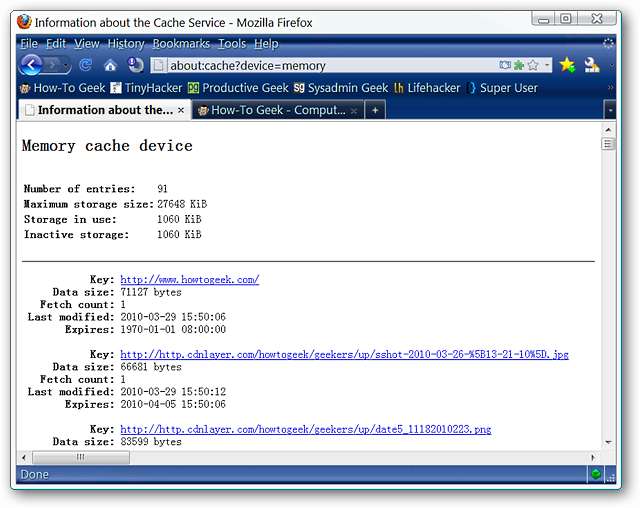The width and height of the screenshot is (640, 508).
Task: Open the list all tabs dropdown
Action: click(610, 110)
